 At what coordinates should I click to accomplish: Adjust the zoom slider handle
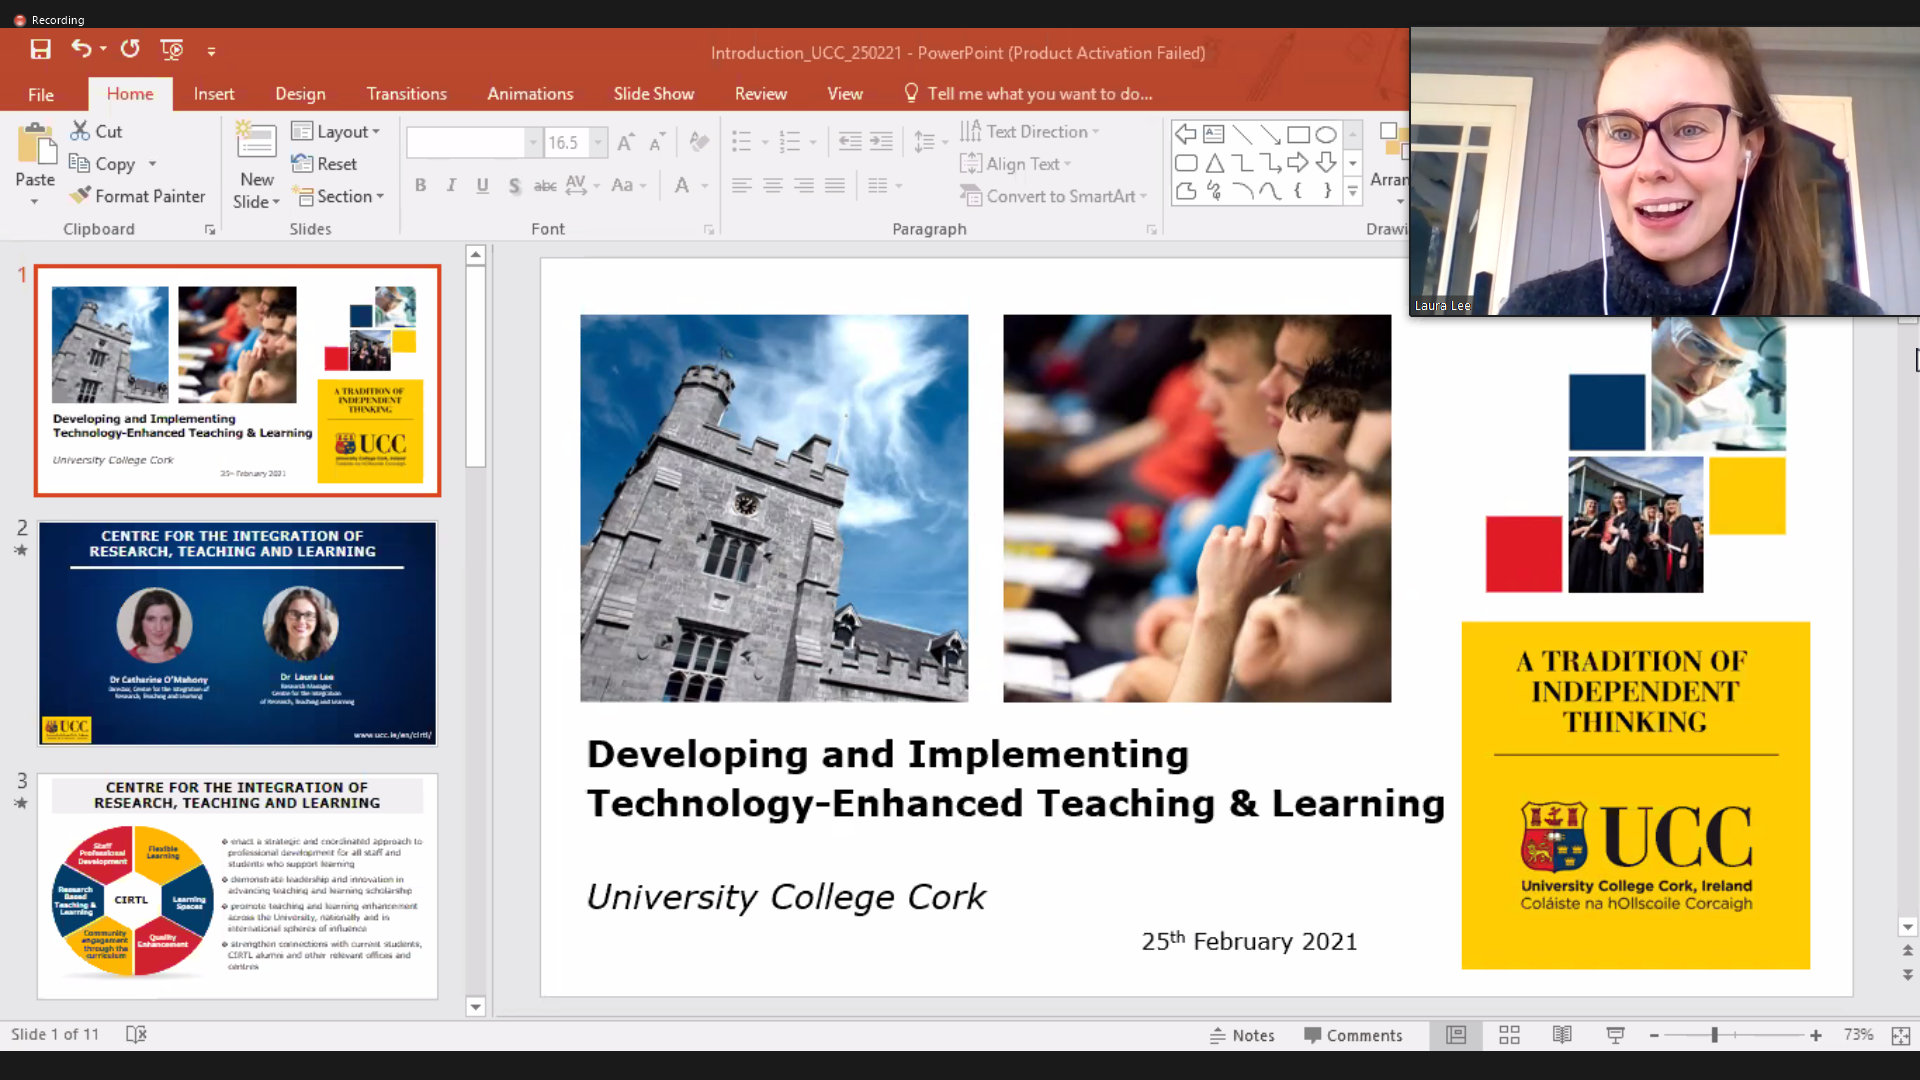(x=1714, y=1035)
